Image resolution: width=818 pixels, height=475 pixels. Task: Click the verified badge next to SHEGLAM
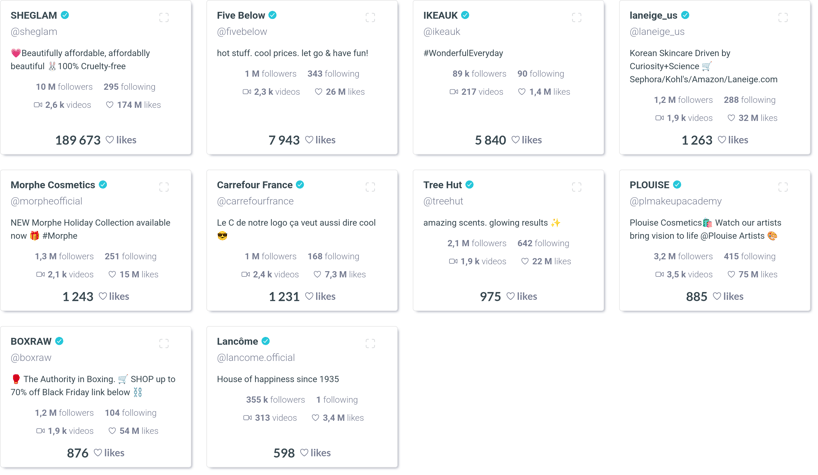(x=65, y=16)
